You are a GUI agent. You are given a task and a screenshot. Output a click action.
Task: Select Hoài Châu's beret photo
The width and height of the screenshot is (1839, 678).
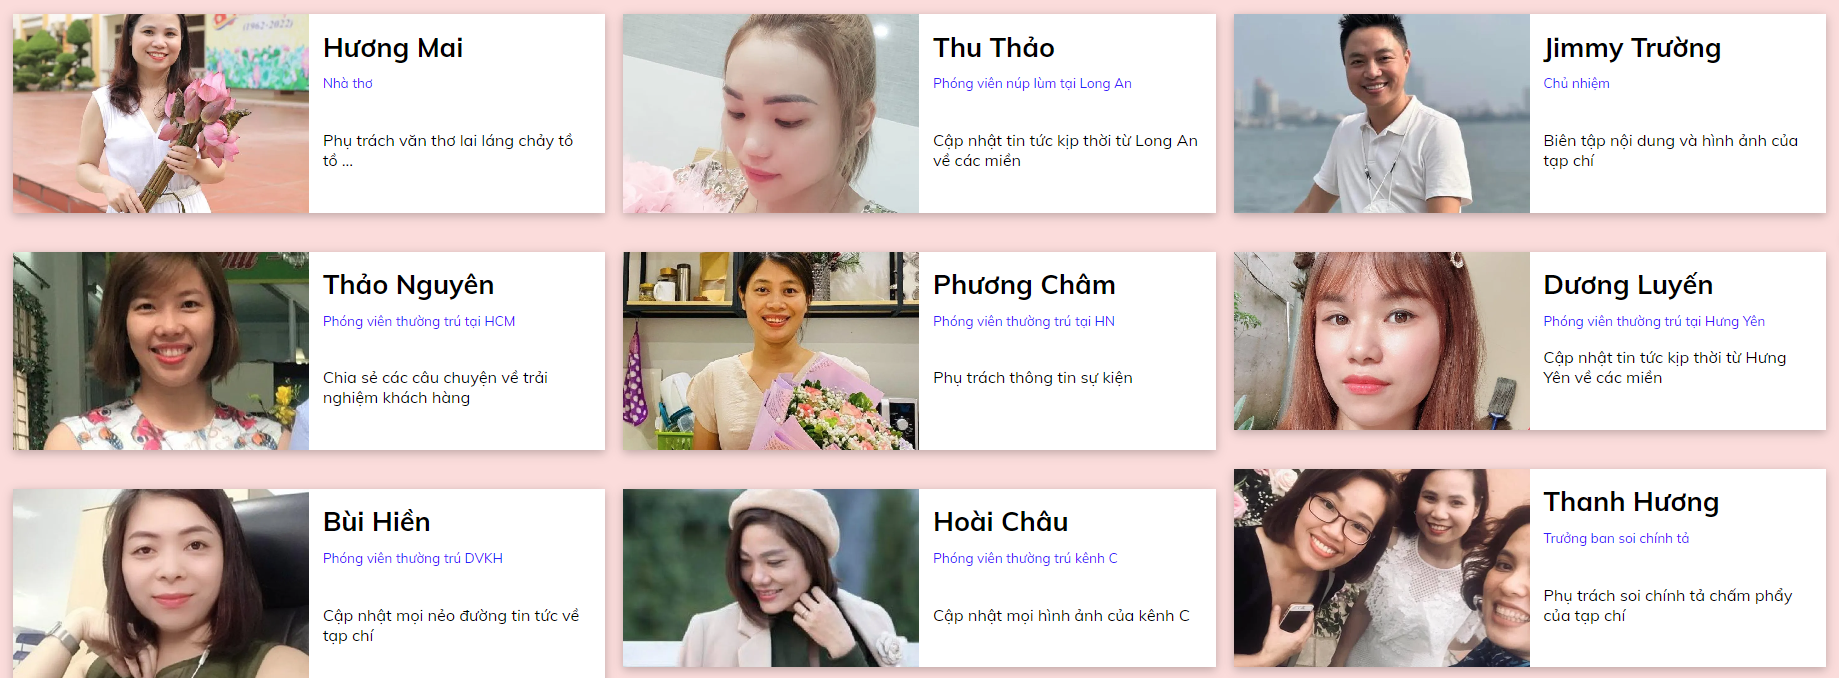point(771,578)
